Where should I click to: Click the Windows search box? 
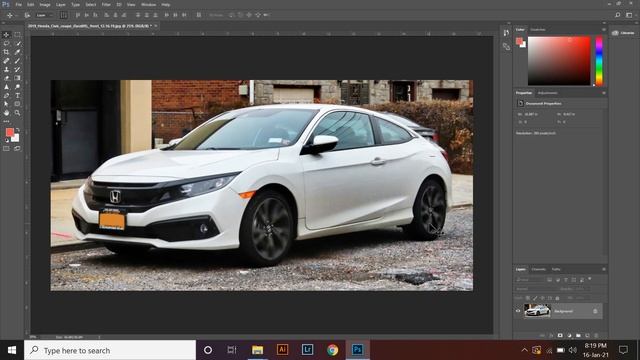click(110, 350)
